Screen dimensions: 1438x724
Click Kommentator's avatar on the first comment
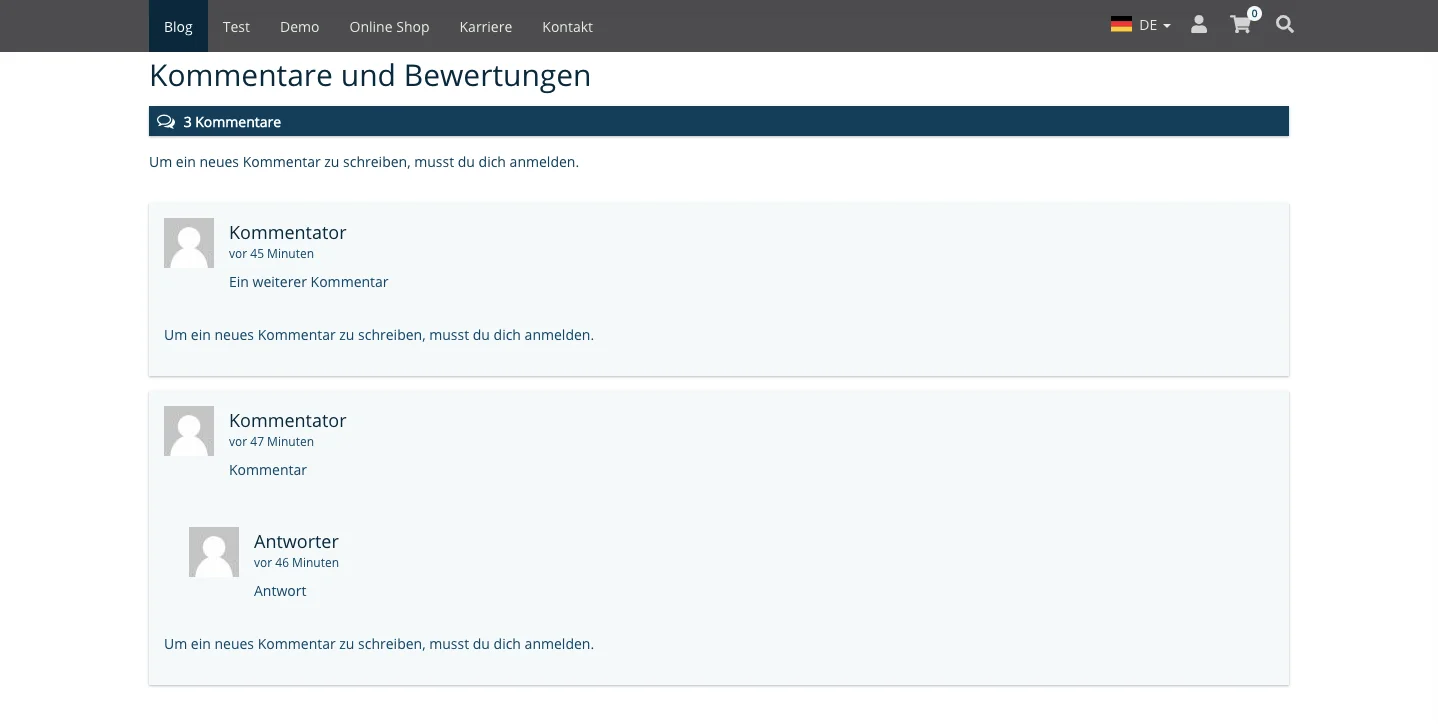coord(189,242)
